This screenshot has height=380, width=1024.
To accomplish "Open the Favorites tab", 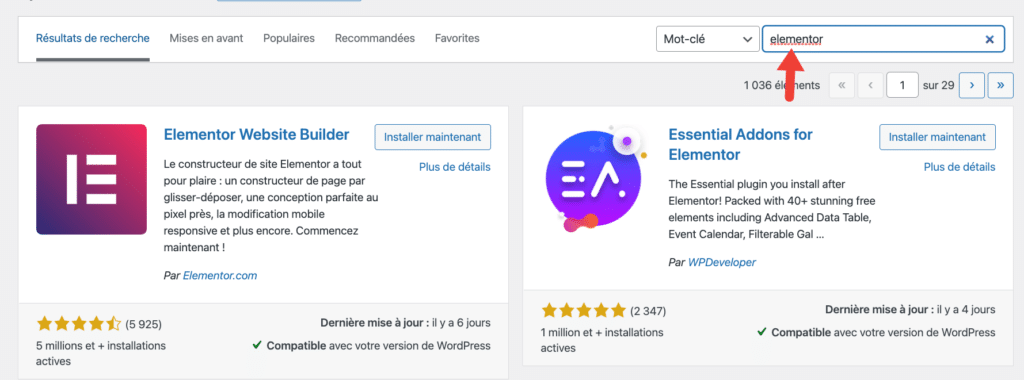I will [457, 39].
